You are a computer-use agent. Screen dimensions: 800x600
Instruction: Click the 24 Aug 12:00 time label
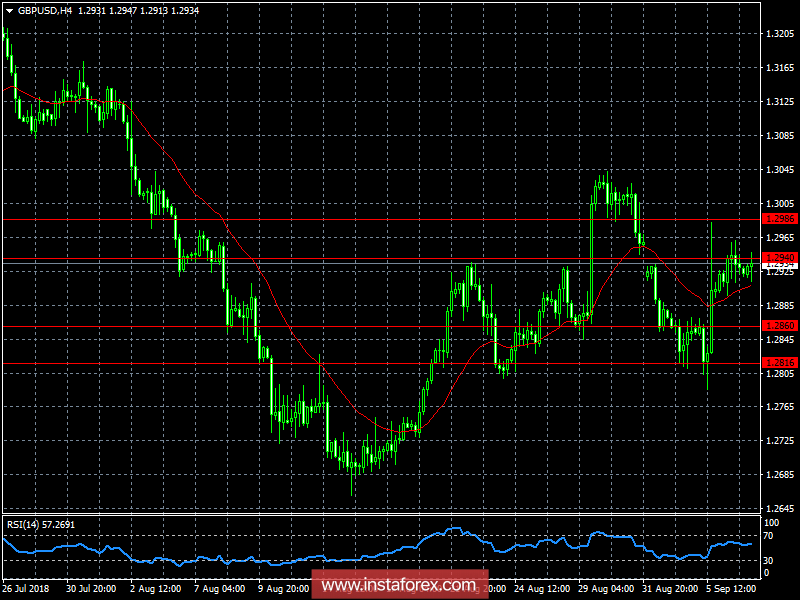[542, 588]
